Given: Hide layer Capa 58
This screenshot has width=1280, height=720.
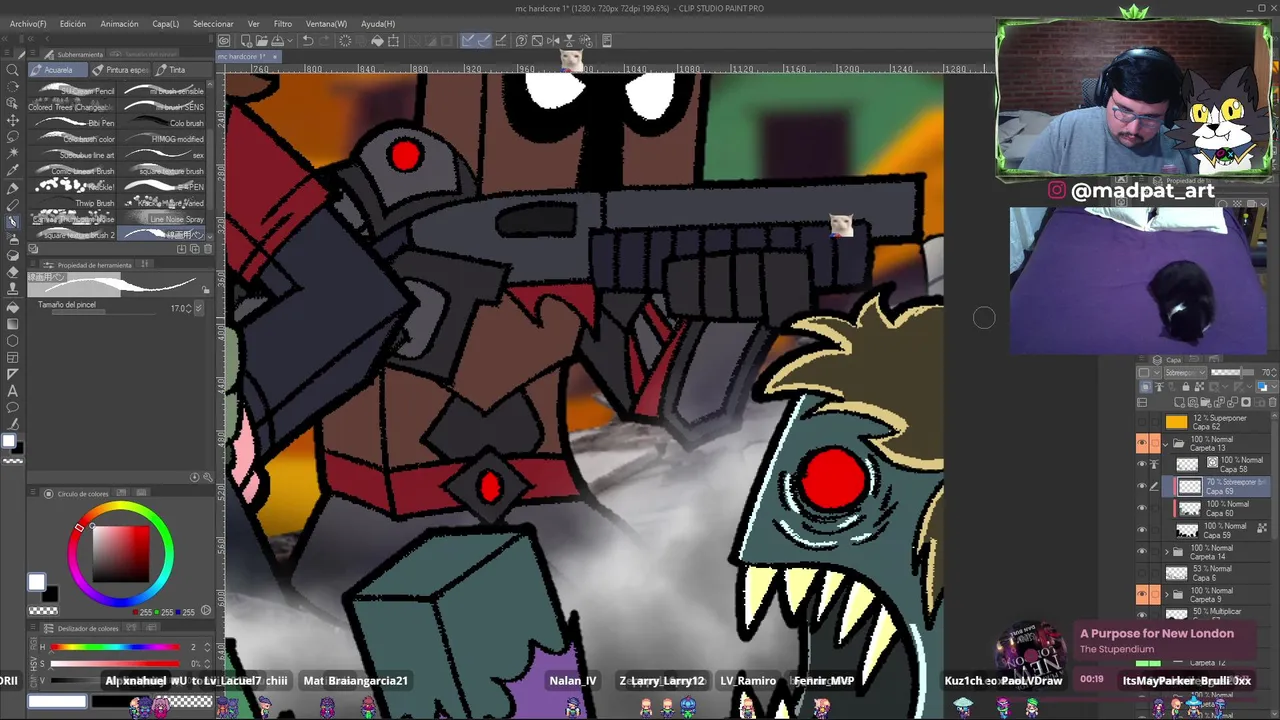Looking at the screenshot, I should (x=1142, y=464).
